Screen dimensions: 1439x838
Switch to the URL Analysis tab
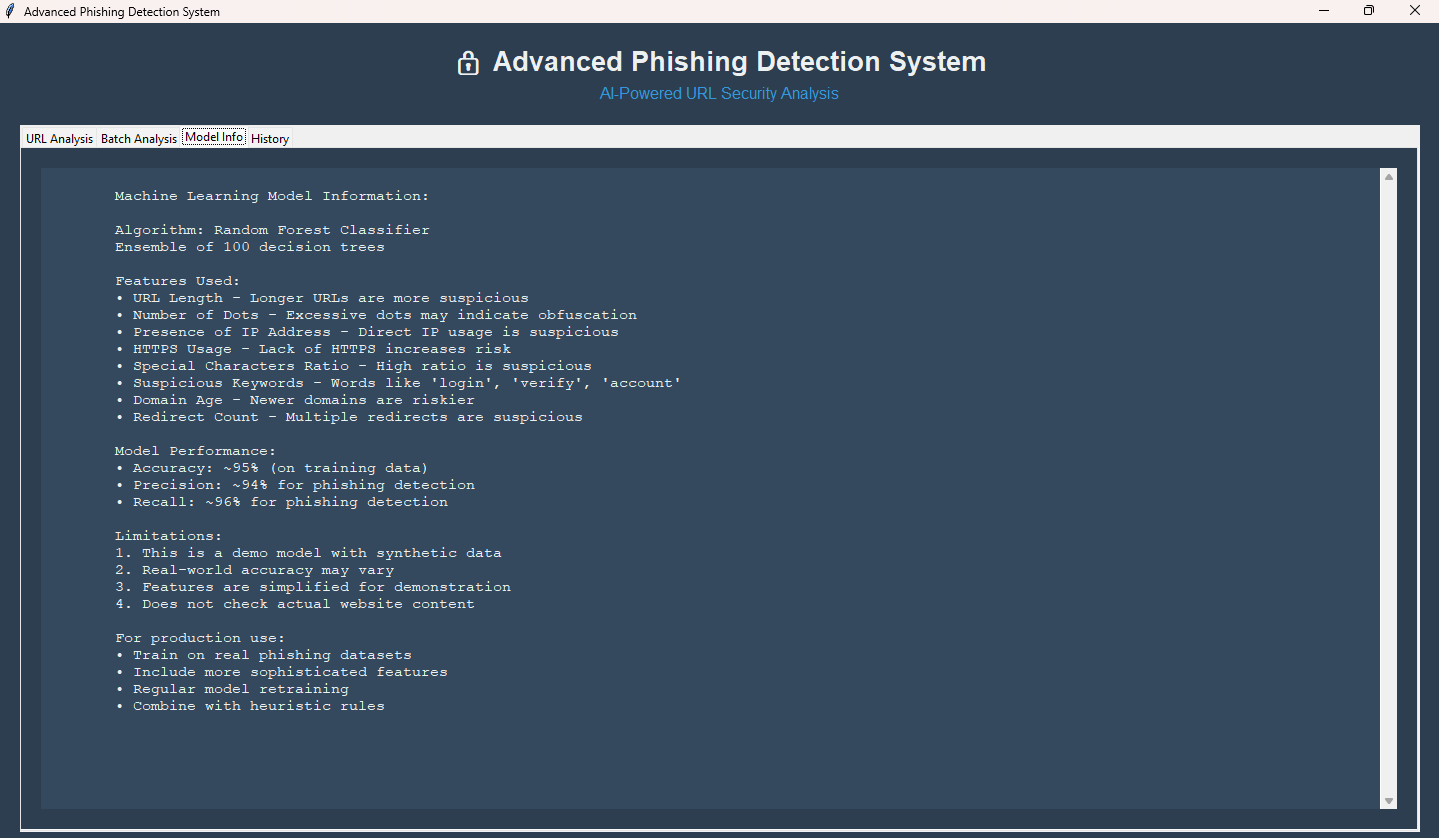point(59,138)
